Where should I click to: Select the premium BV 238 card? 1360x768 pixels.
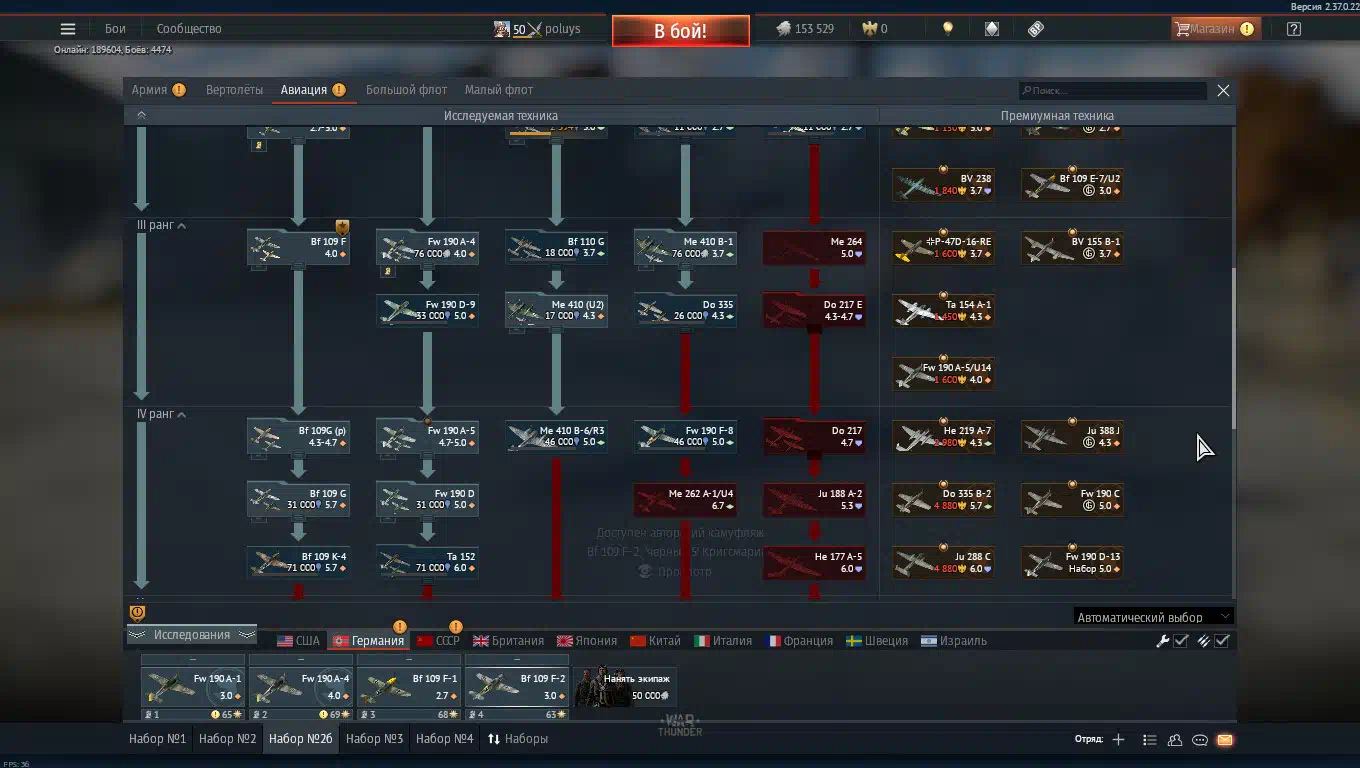tap(943, 185)
